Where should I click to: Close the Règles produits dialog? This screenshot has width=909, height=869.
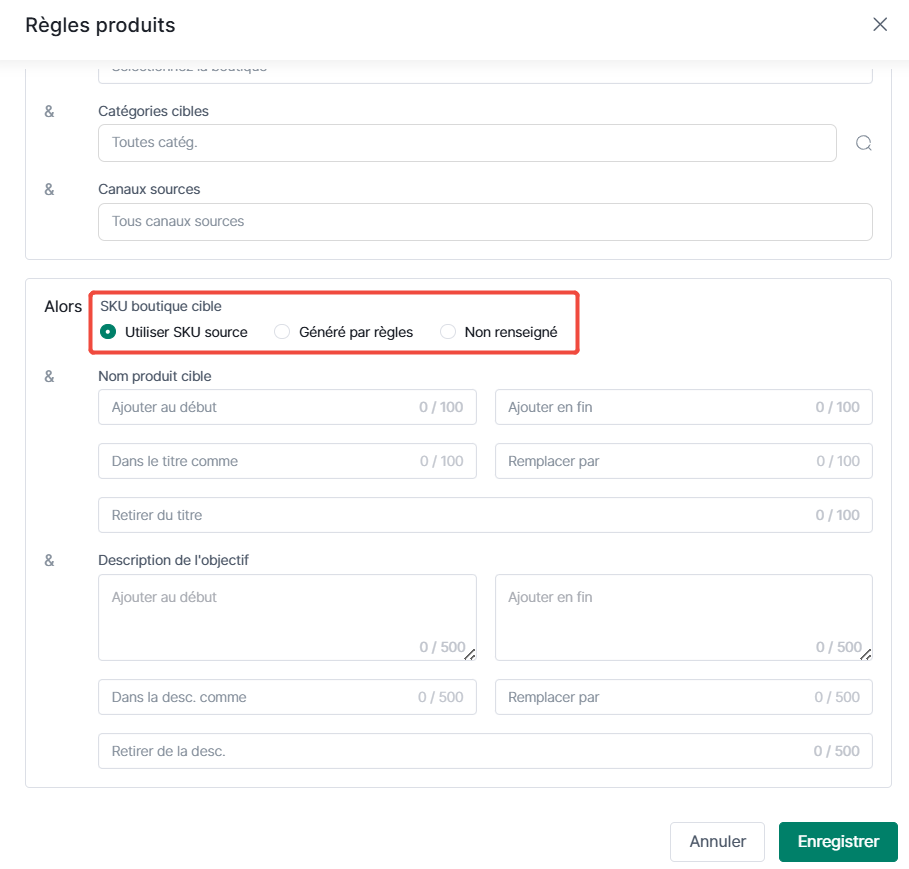(x=879, y=24)
